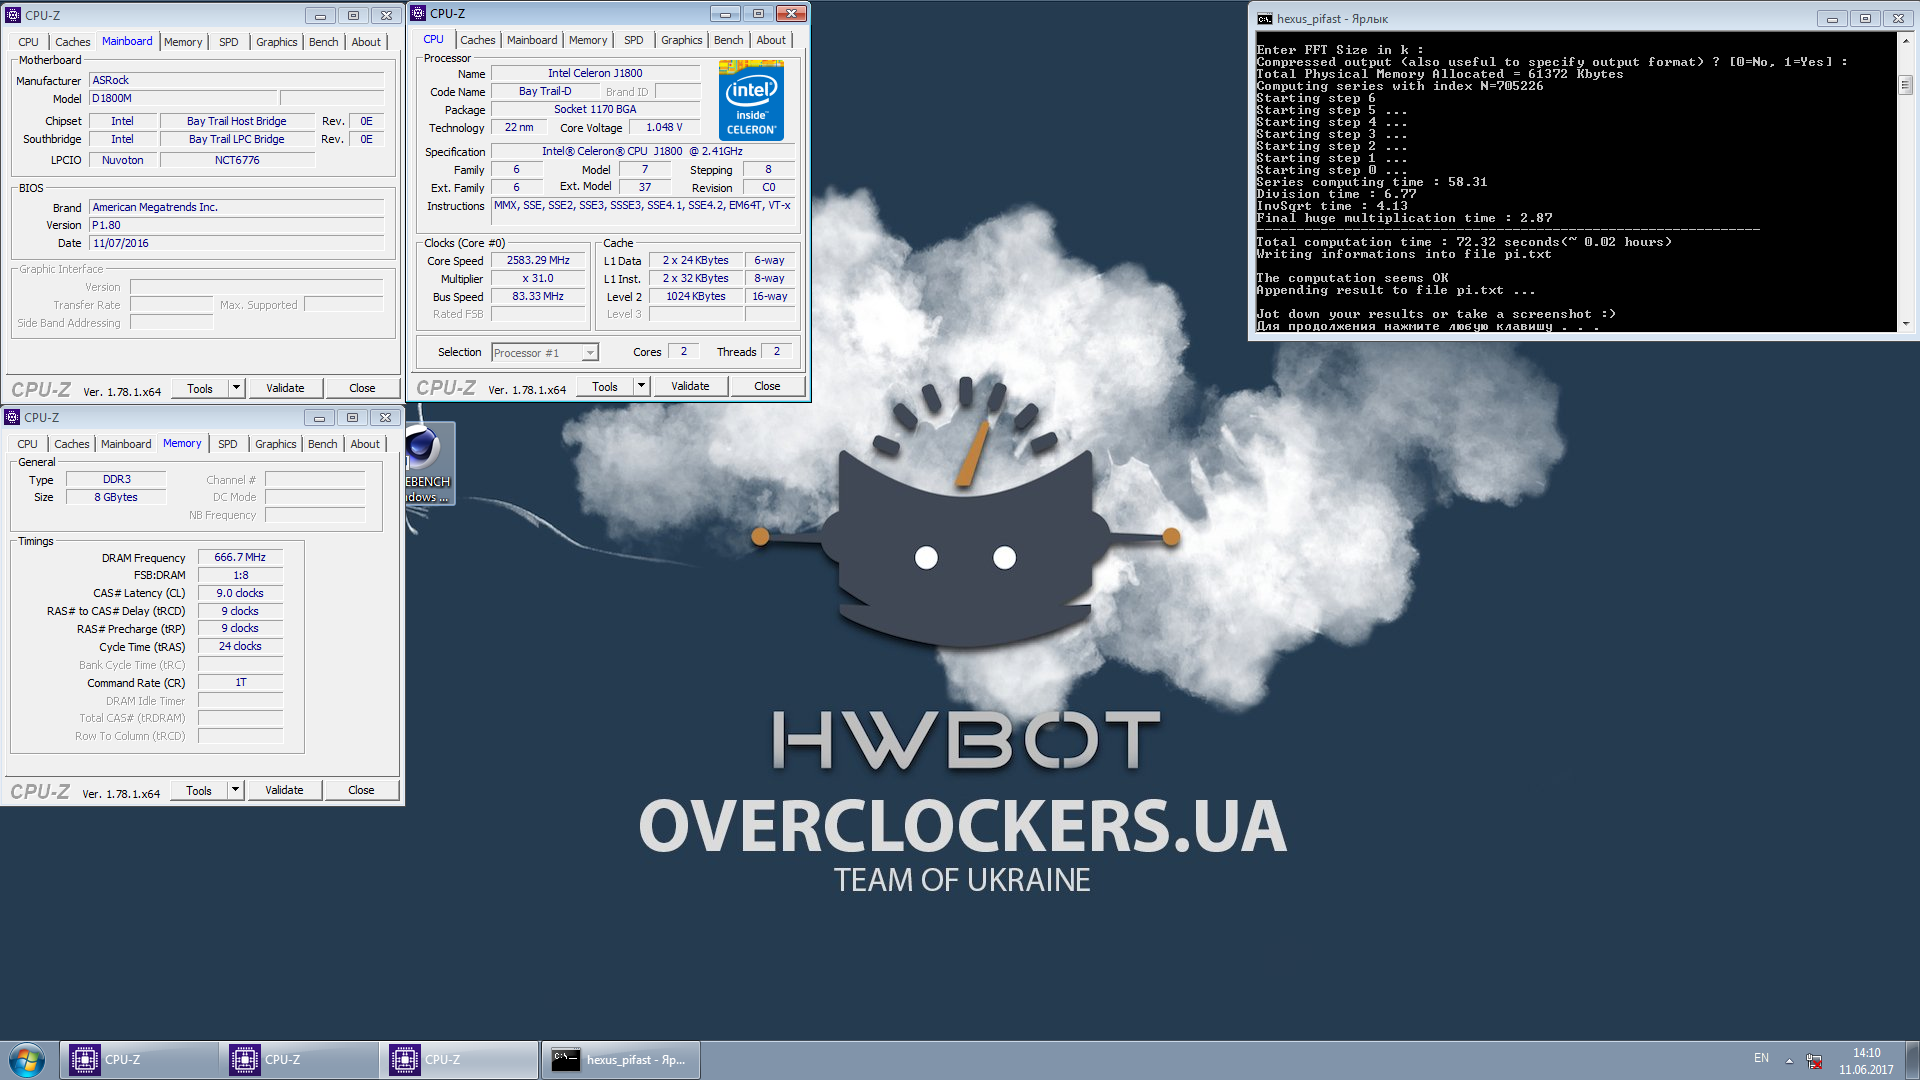Open the Cinebench desktop shortcut icon
This screenshot has width=1920, height=1080.
pyautogui.click(x=430, y=464)
